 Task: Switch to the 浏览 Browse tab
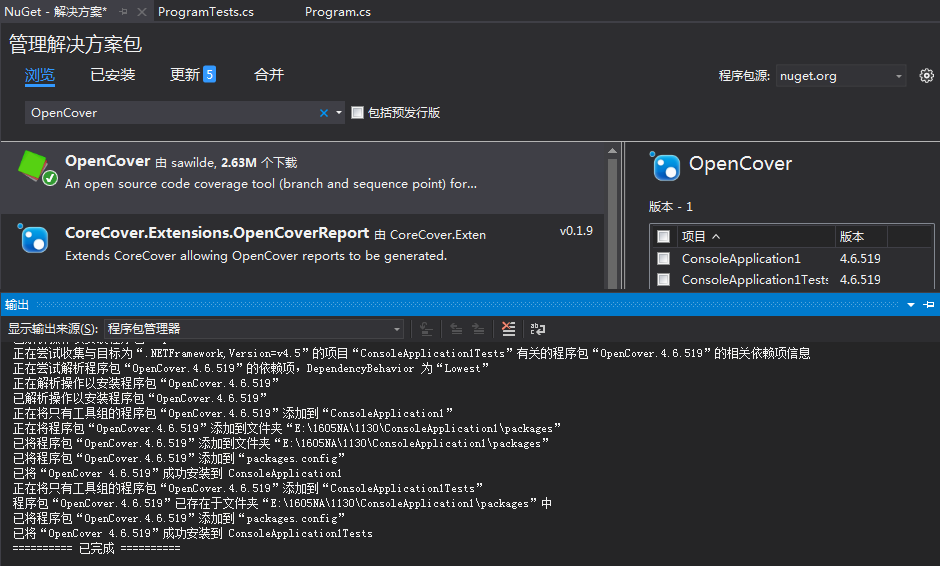click(x=40, y=75)
